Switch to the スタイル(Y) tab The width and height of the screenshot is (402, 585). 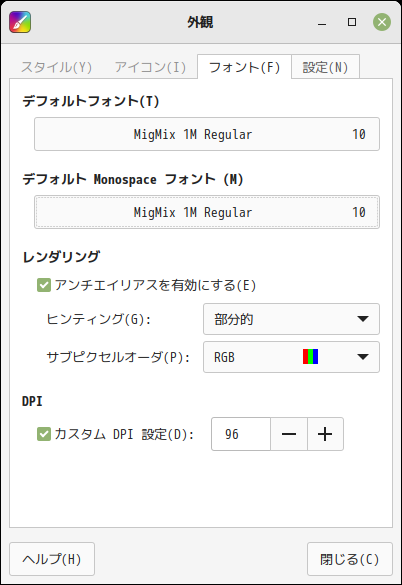[56, 67]
